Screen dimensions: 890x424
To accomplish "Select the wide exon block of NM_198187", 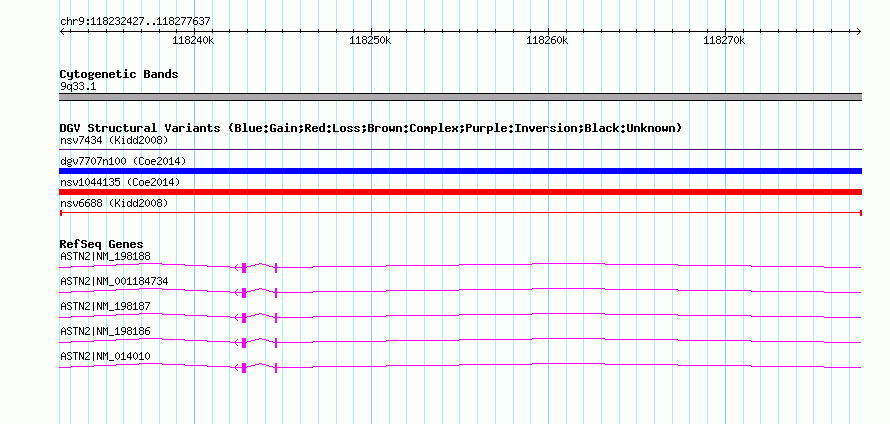I will coord(244,318).
